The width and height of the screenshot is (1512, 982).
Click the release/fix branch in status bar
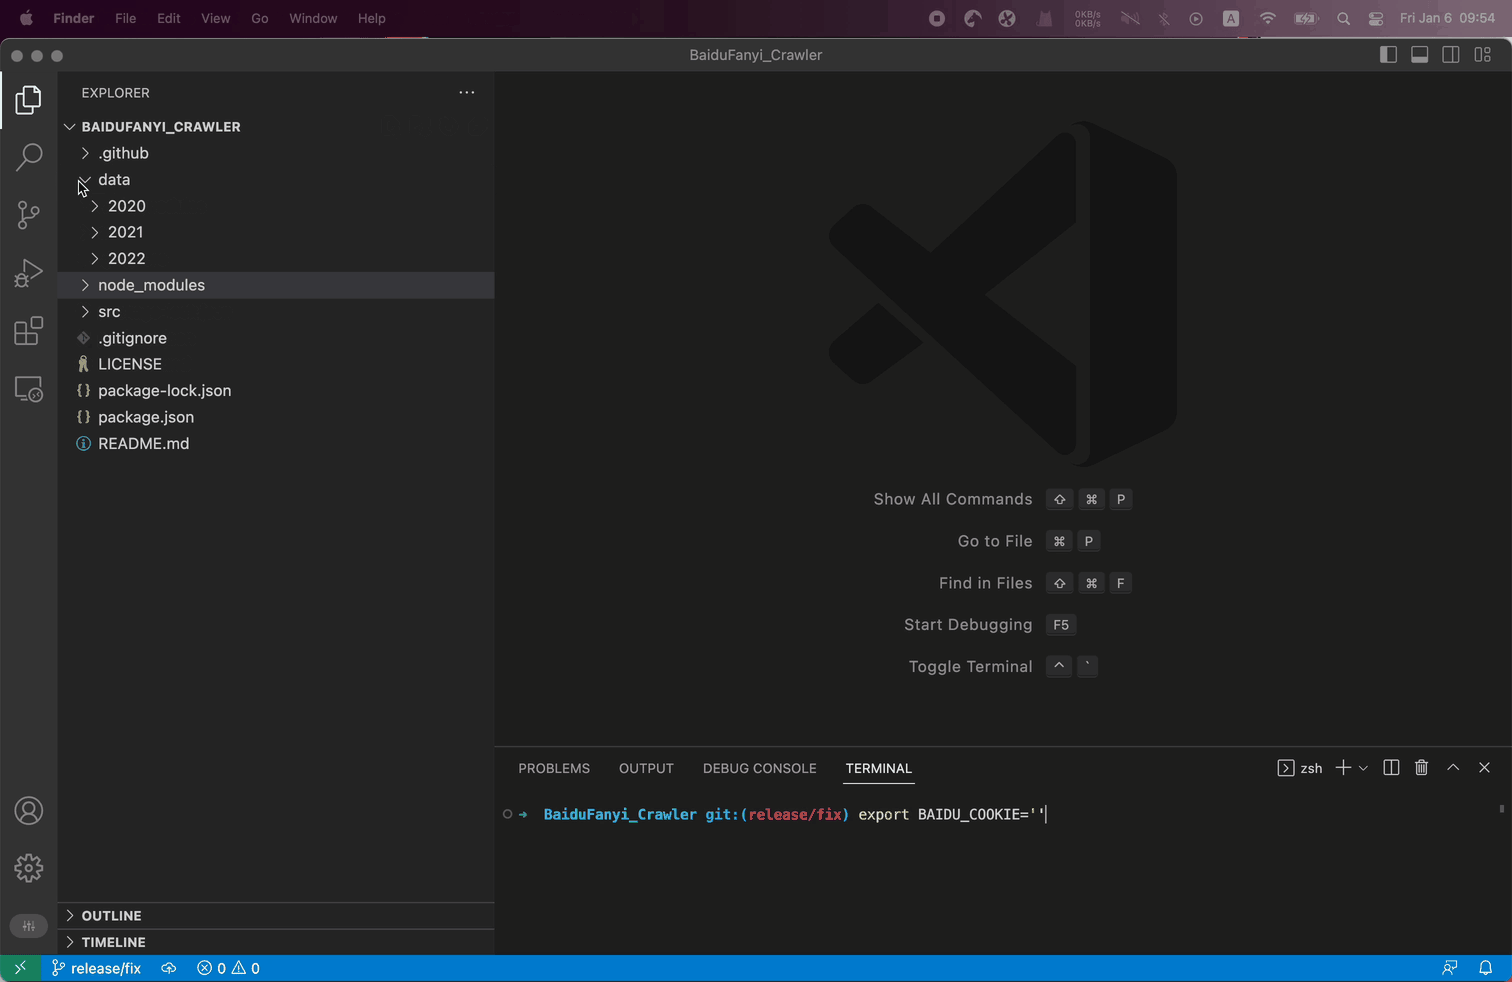pos(97,968)
